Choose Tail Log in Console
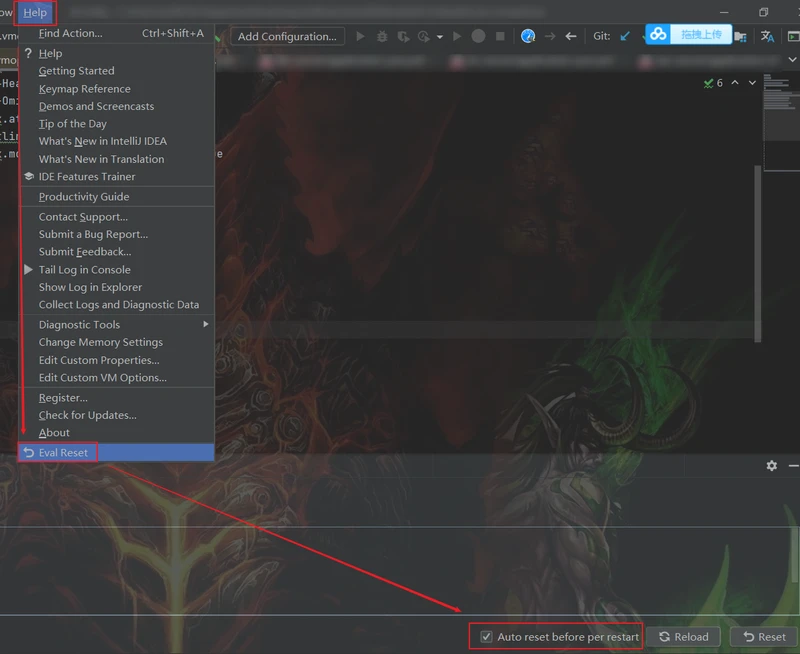This screenshot has width=800, height=654. tap(117, 269)
